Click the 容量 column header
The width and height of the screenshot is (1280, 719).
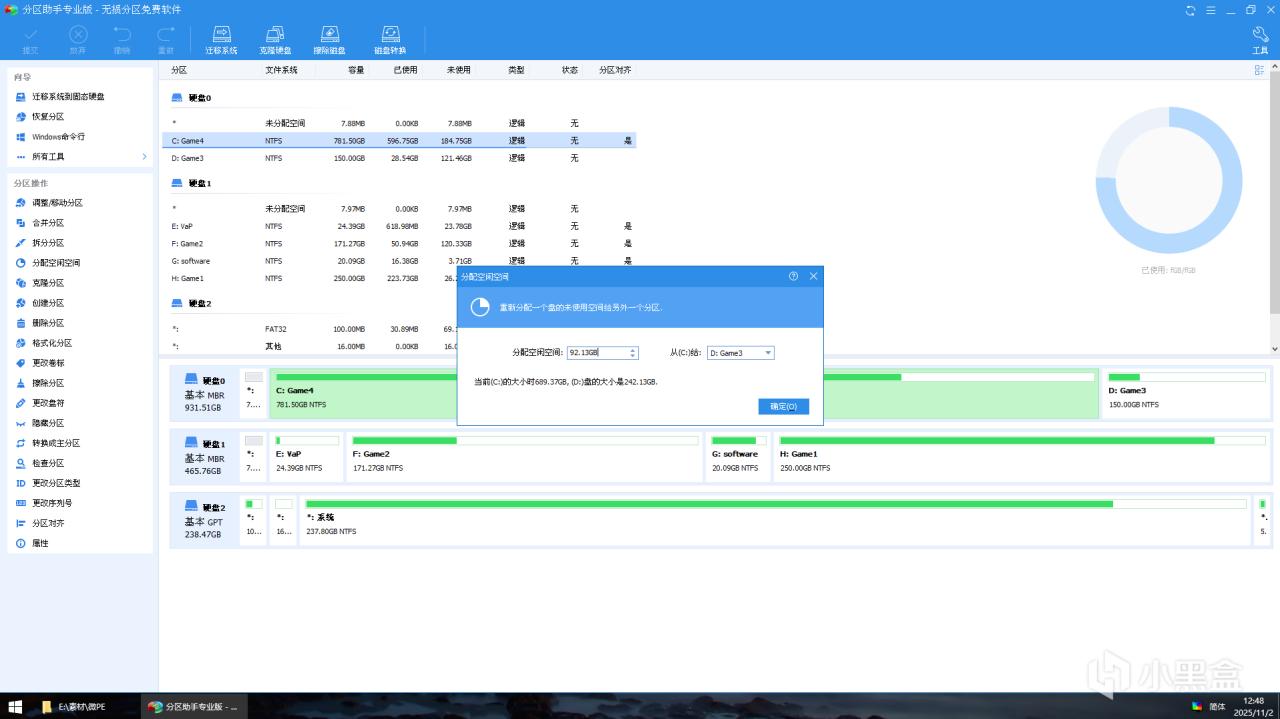pyautogui.click(x=356, y=70)
